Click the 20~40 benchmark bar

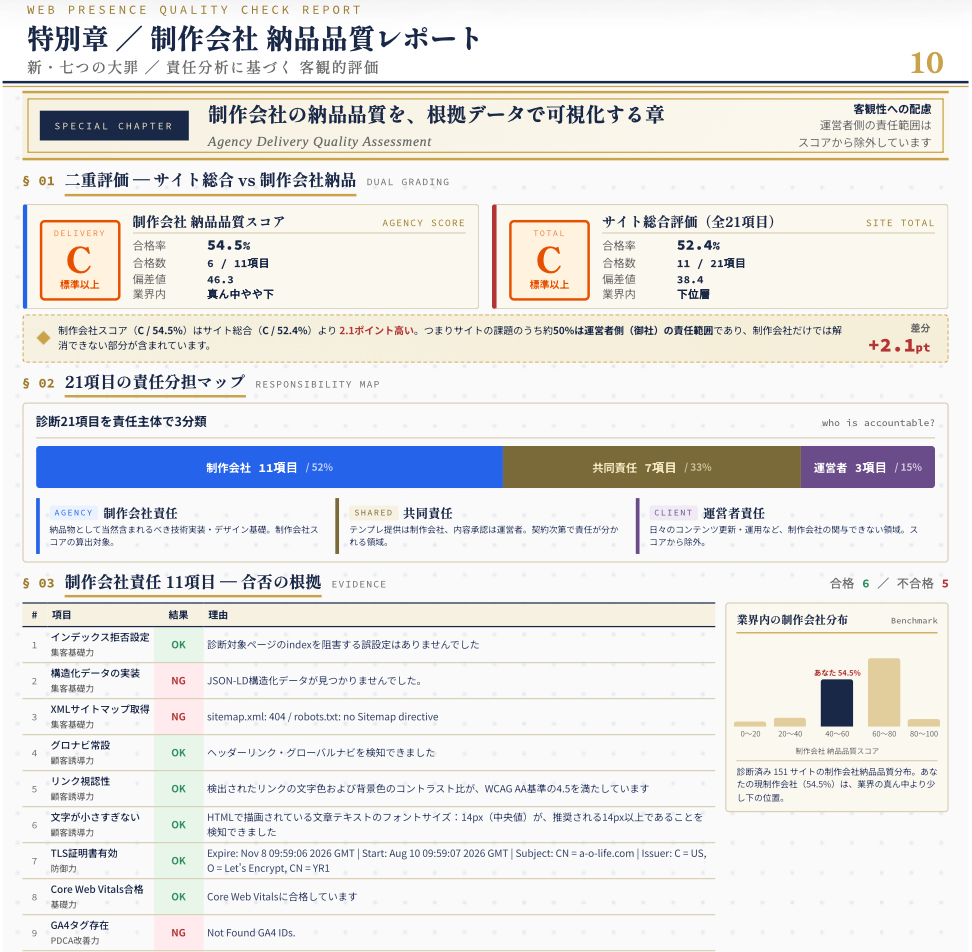click(790, 722)
